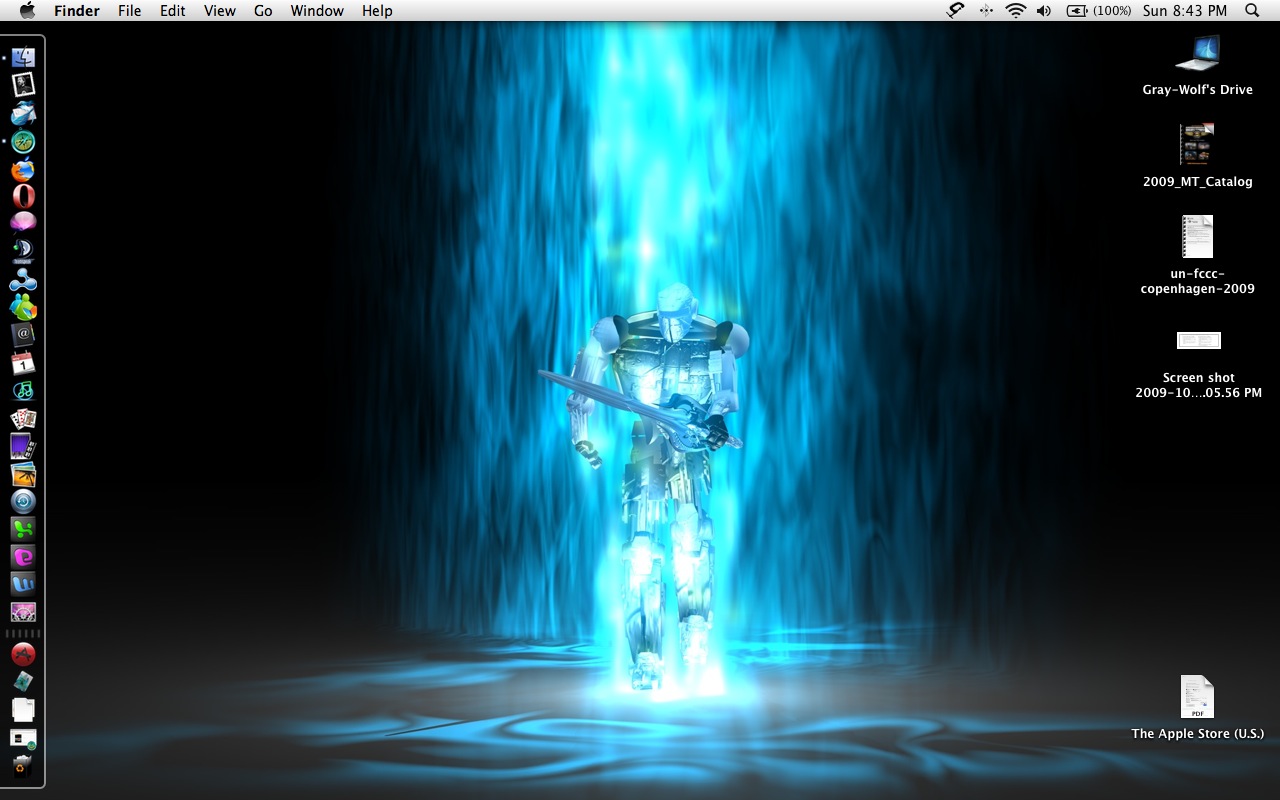
Task: Open the Apple menu
Action: click(x=27, y=11)
